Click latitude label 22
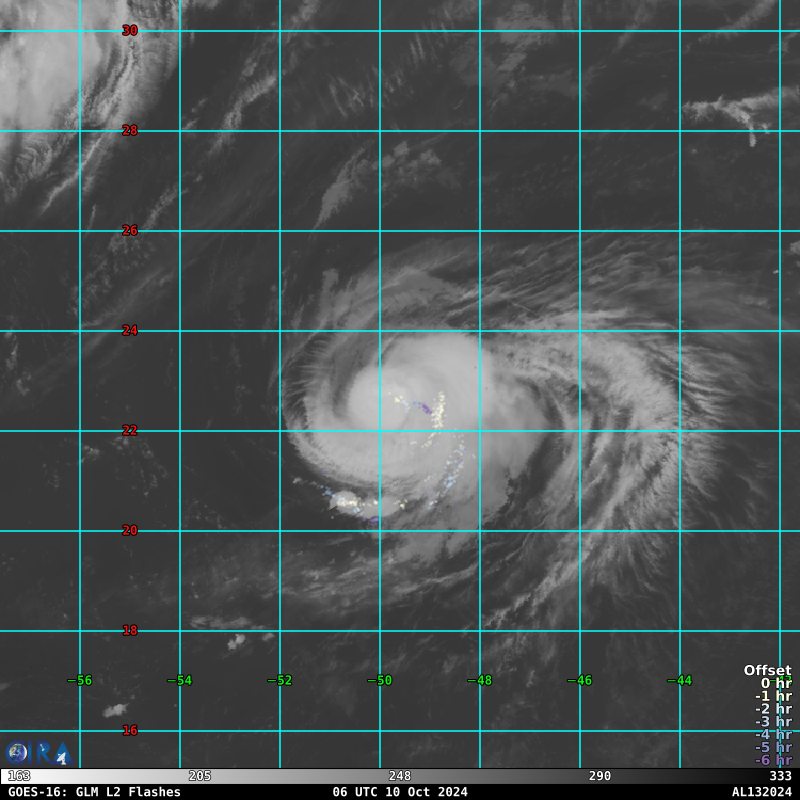 130,431
